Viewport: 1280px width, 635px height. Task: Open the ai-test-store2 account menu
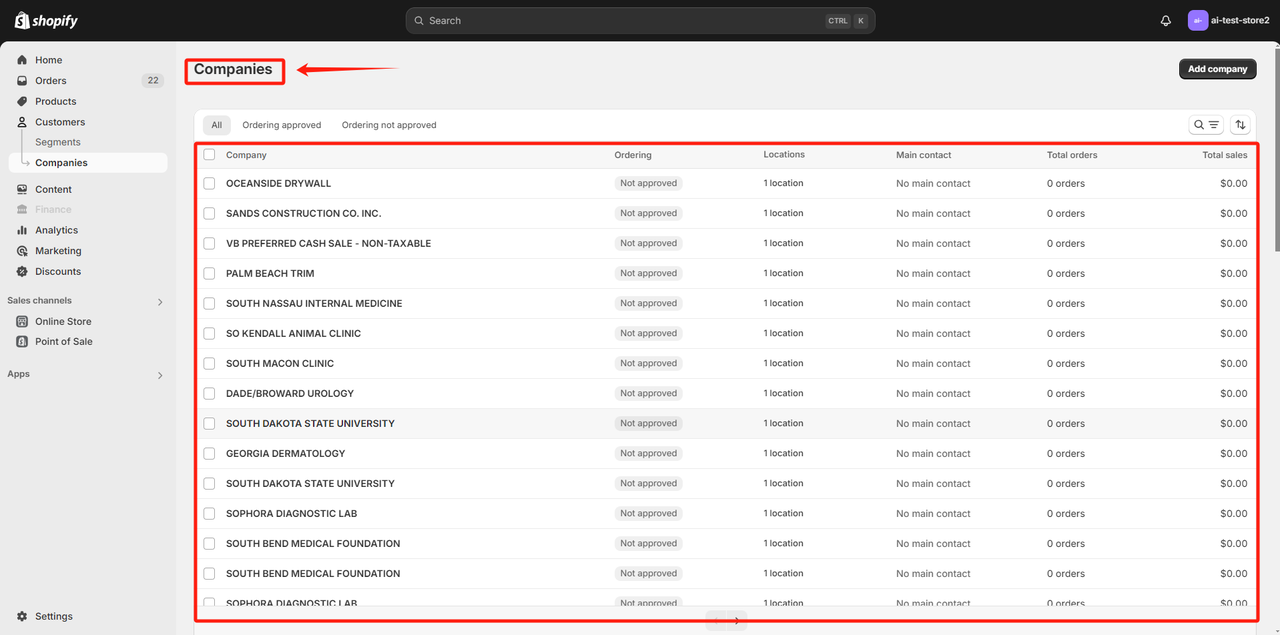1229,20
